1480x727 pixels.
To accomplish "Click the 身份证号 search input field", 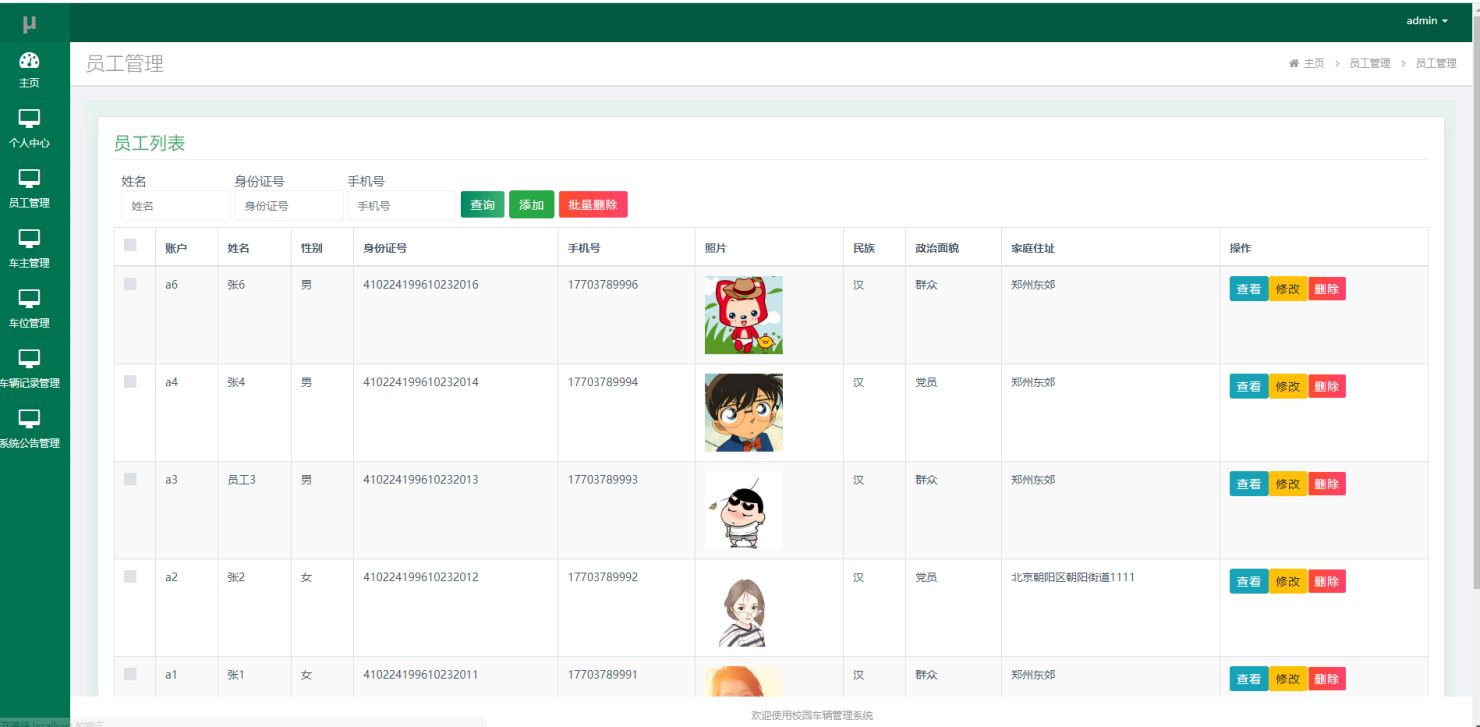I will [x=289, y=206].
